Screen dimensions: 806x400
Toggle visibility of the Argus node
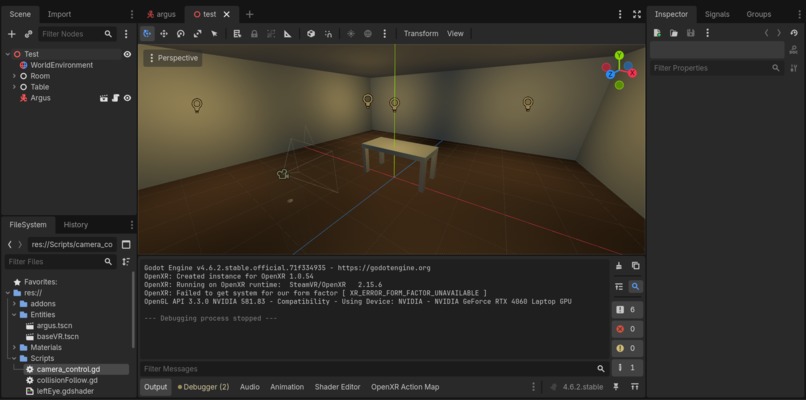(x=127, y=98)
